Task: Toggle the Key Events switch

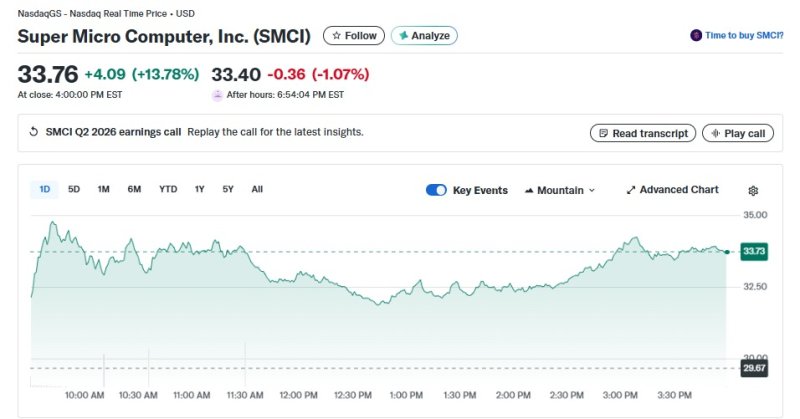Action: click(x=436, y=190)
